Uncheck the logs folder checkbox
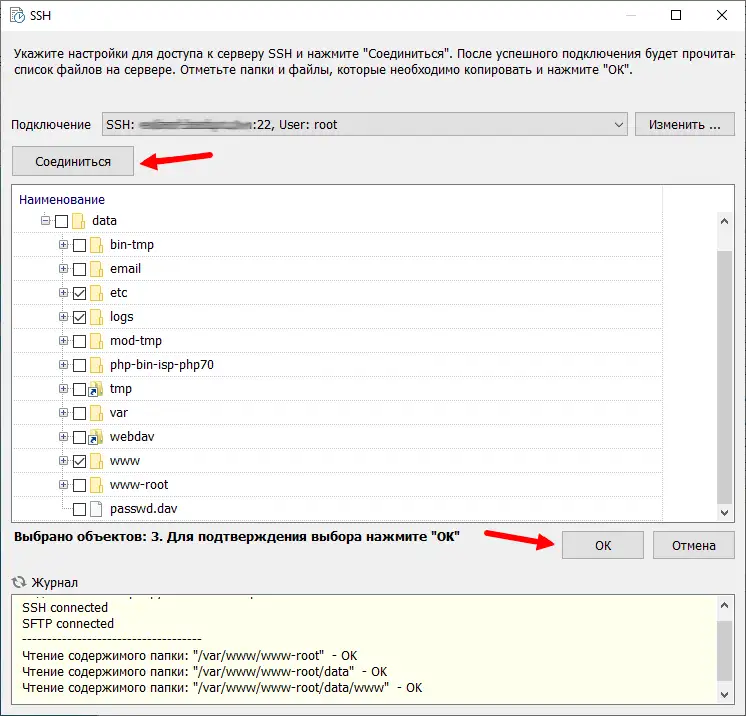 [80, 317]
